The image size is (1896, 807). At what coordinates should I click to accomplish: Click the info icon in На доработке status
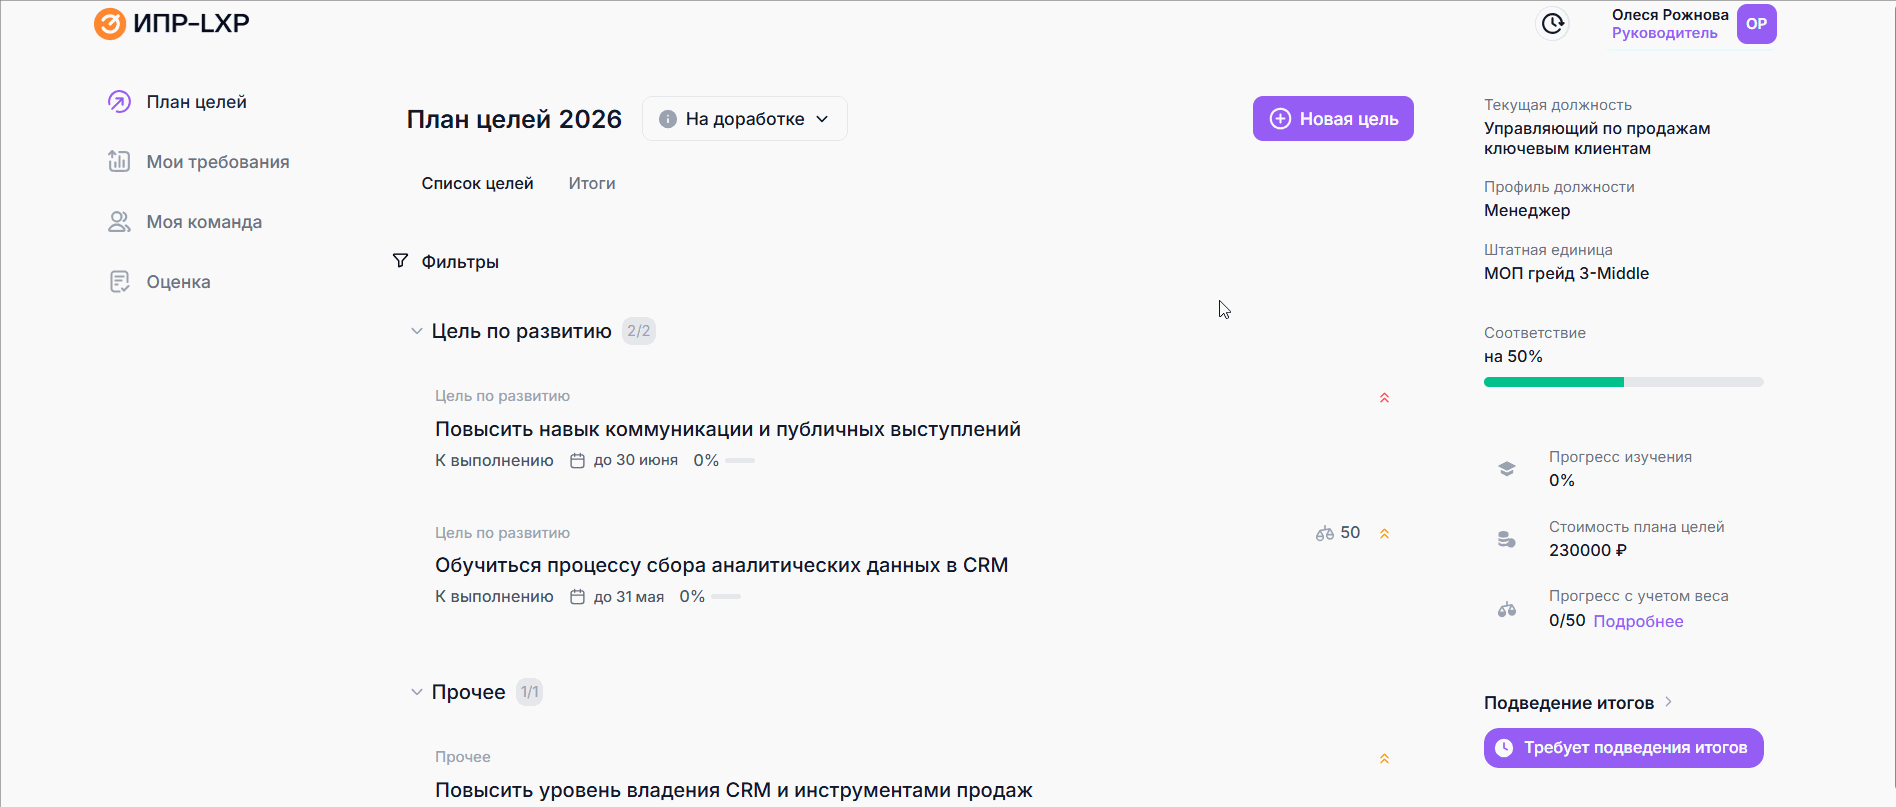(x=668, y=119)
